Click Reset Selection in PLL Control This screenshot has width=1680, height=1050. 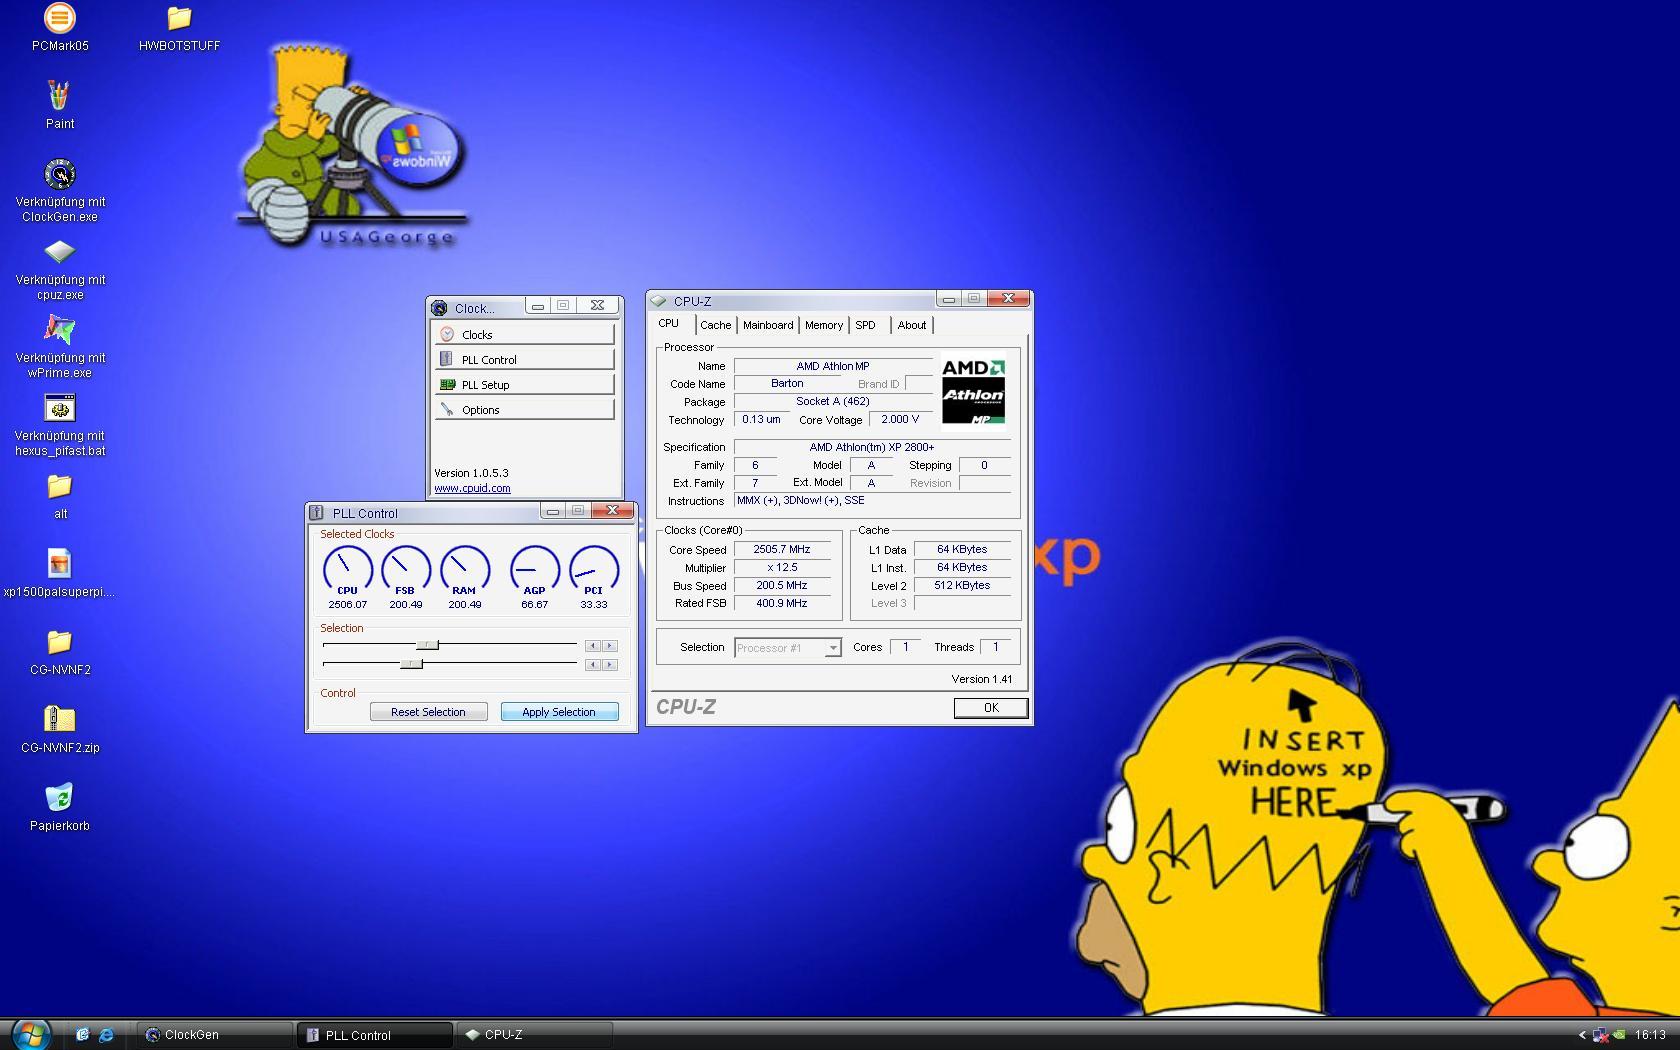pos(428,712)
